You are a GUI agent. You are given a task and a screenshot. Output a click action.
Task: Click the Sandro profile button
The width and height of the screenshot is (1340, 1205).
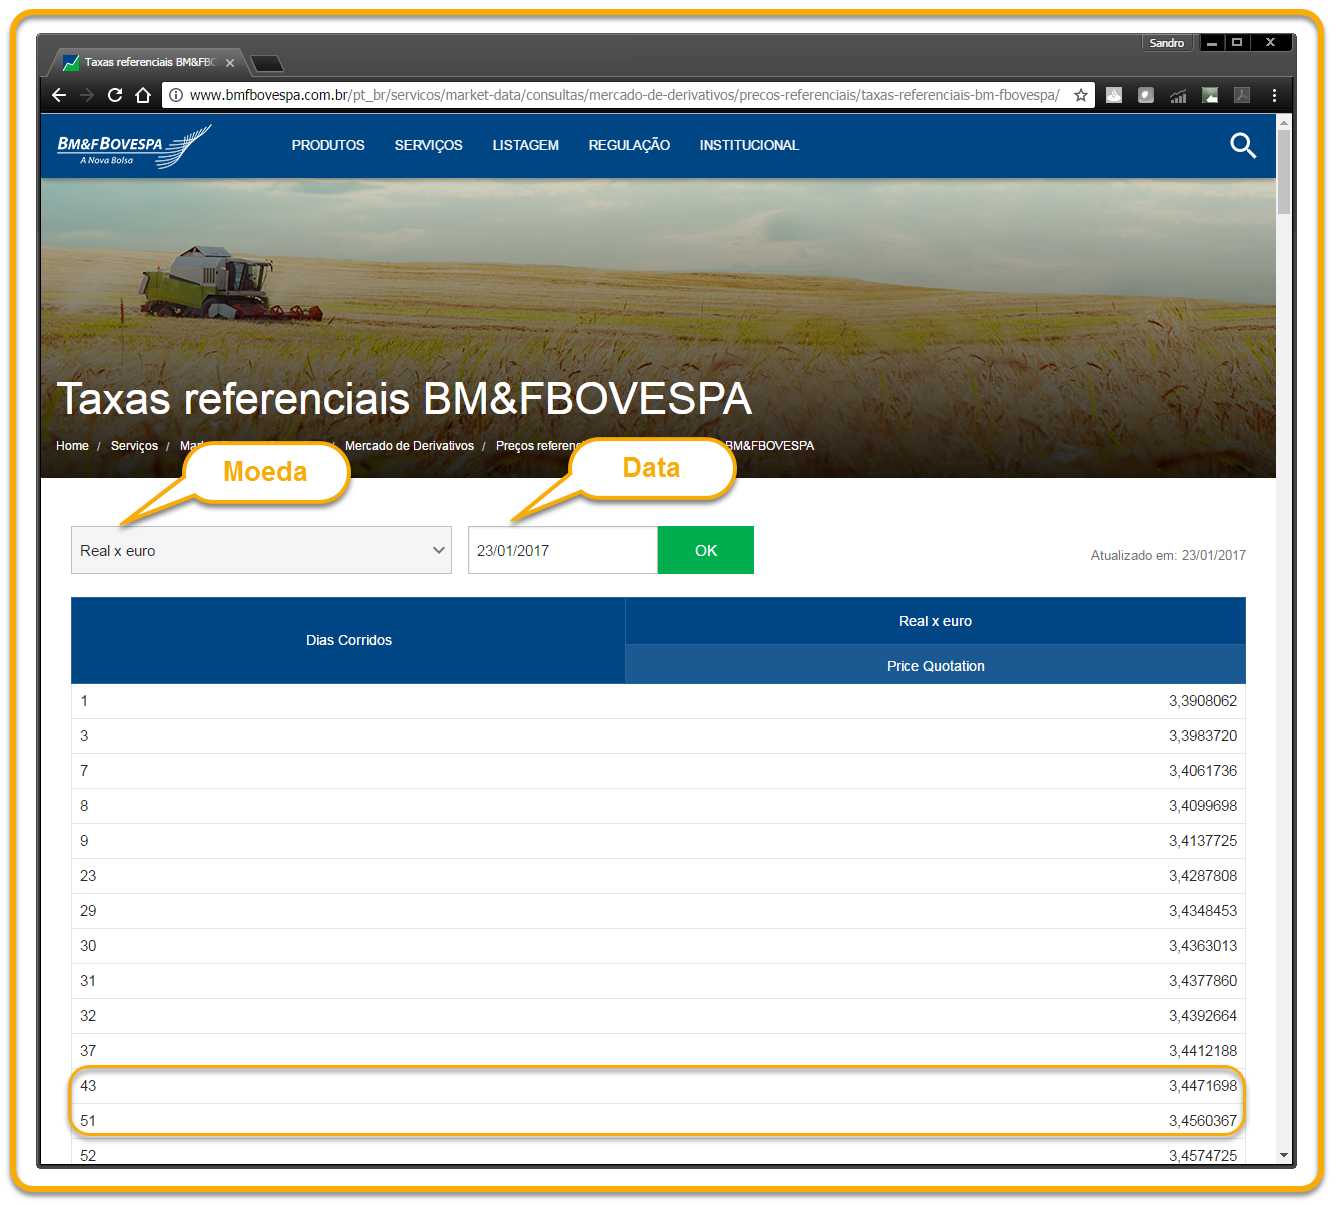click(1167, 43)
